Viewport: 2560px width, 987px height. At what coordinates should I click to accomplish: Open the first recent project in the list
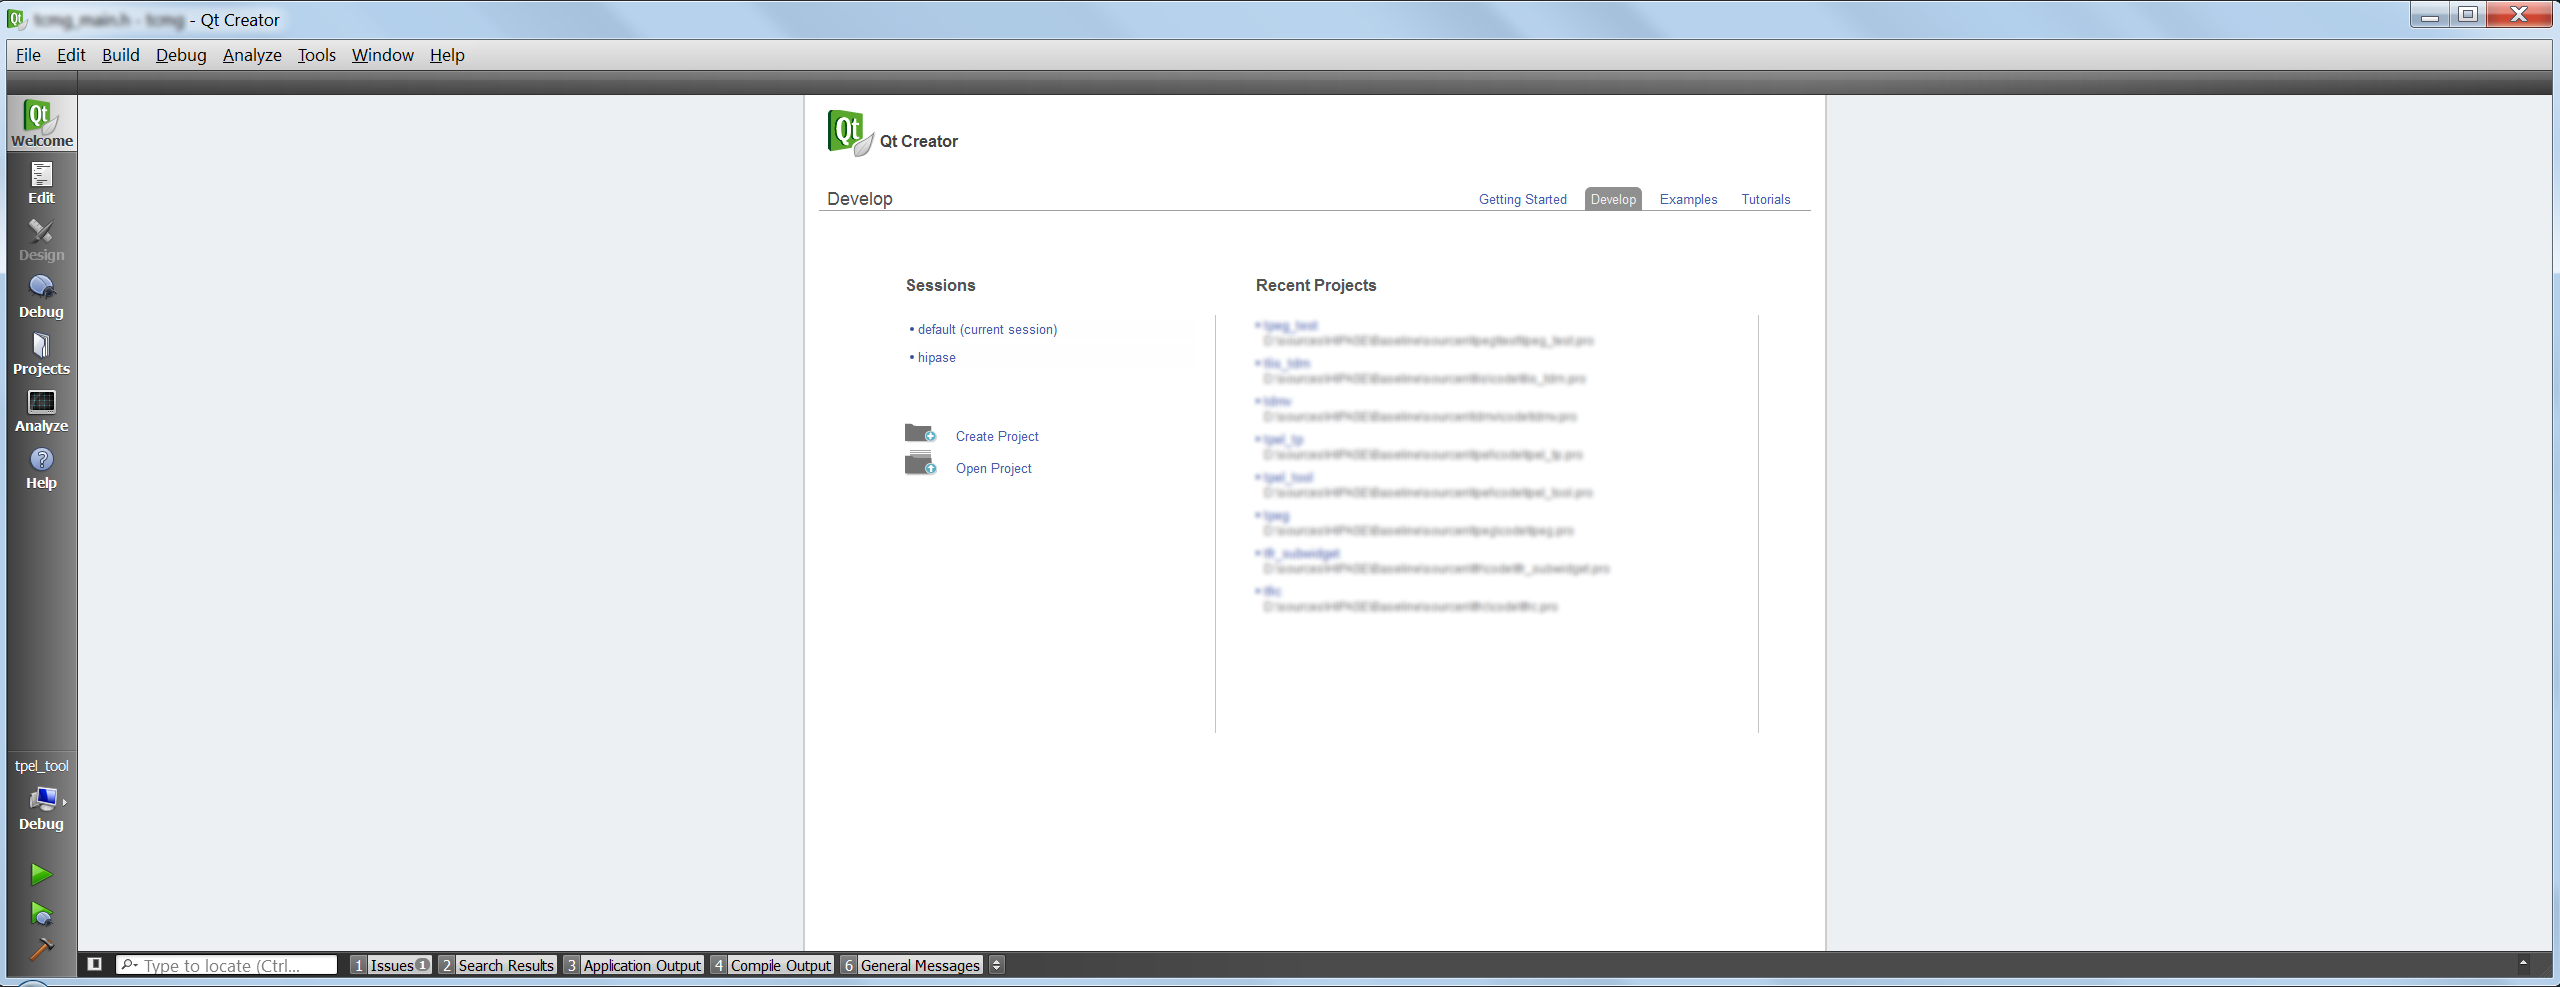click(1291, 325)
